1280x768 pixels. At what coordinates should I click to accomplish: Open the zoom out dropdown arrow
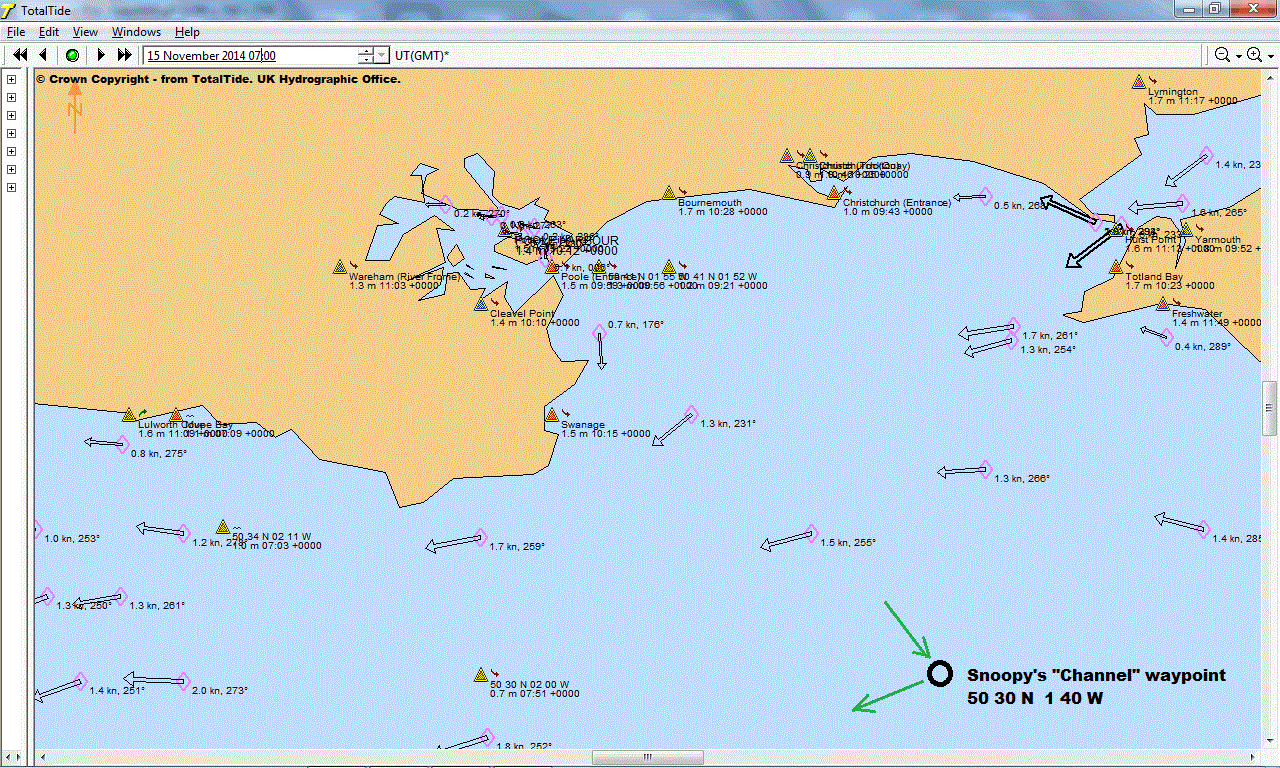[x=1238, y=56]
